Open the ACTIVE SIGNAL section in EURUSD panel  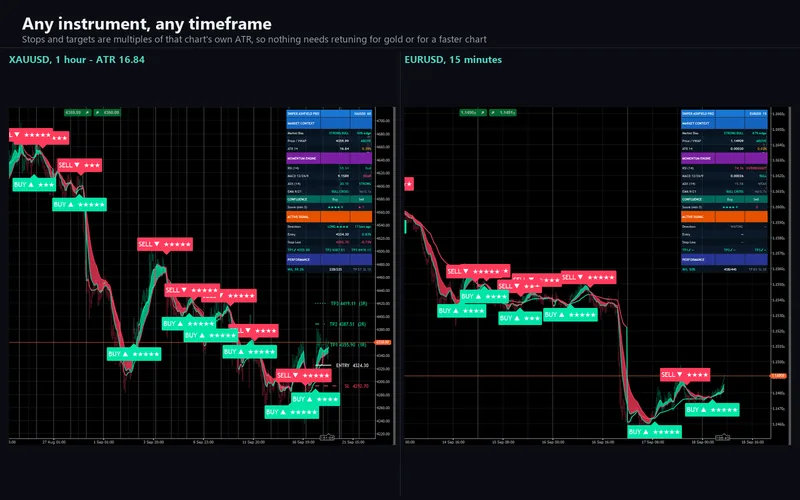point(724,217)
